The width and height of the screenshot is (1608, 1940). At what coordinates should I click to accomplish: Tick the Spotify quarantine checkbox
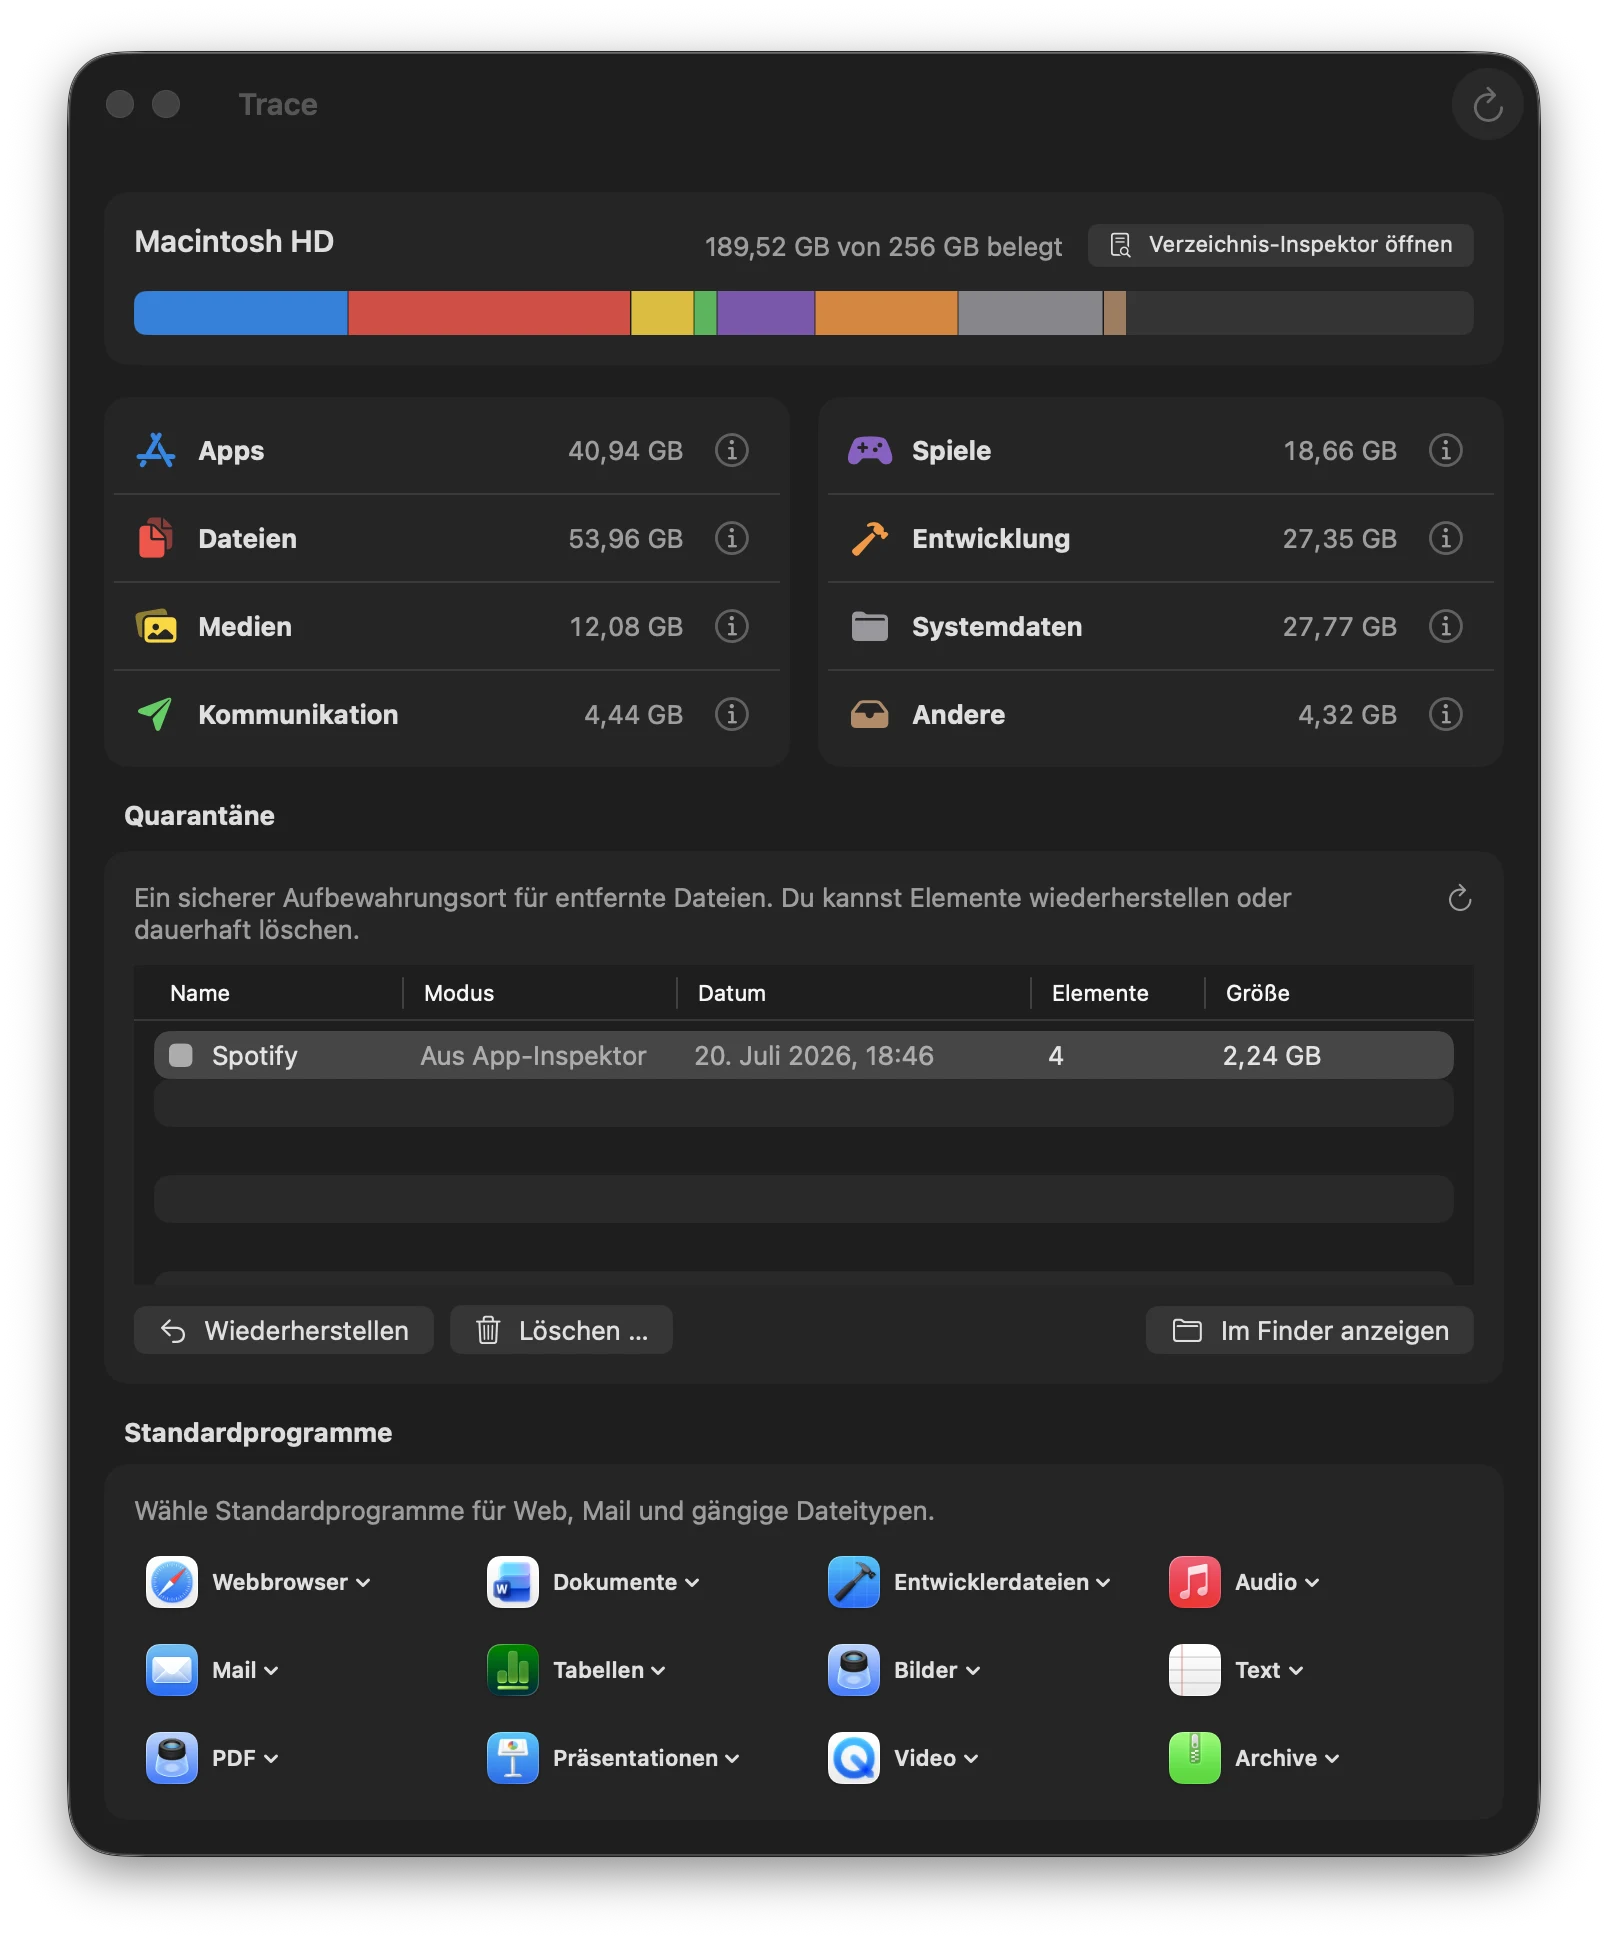pyautogui.click(x=181, y=1055)
